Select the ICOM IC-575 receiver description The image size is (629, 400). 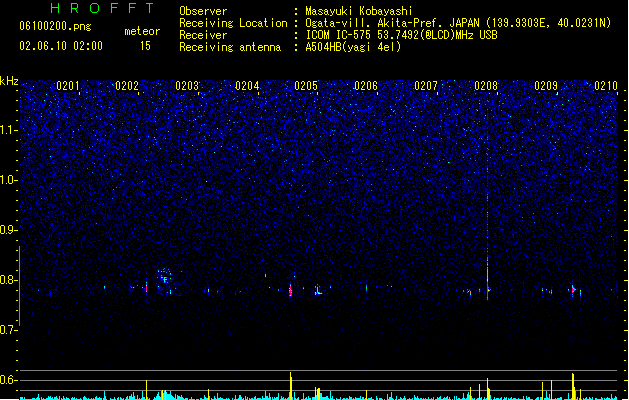(402, 35)
